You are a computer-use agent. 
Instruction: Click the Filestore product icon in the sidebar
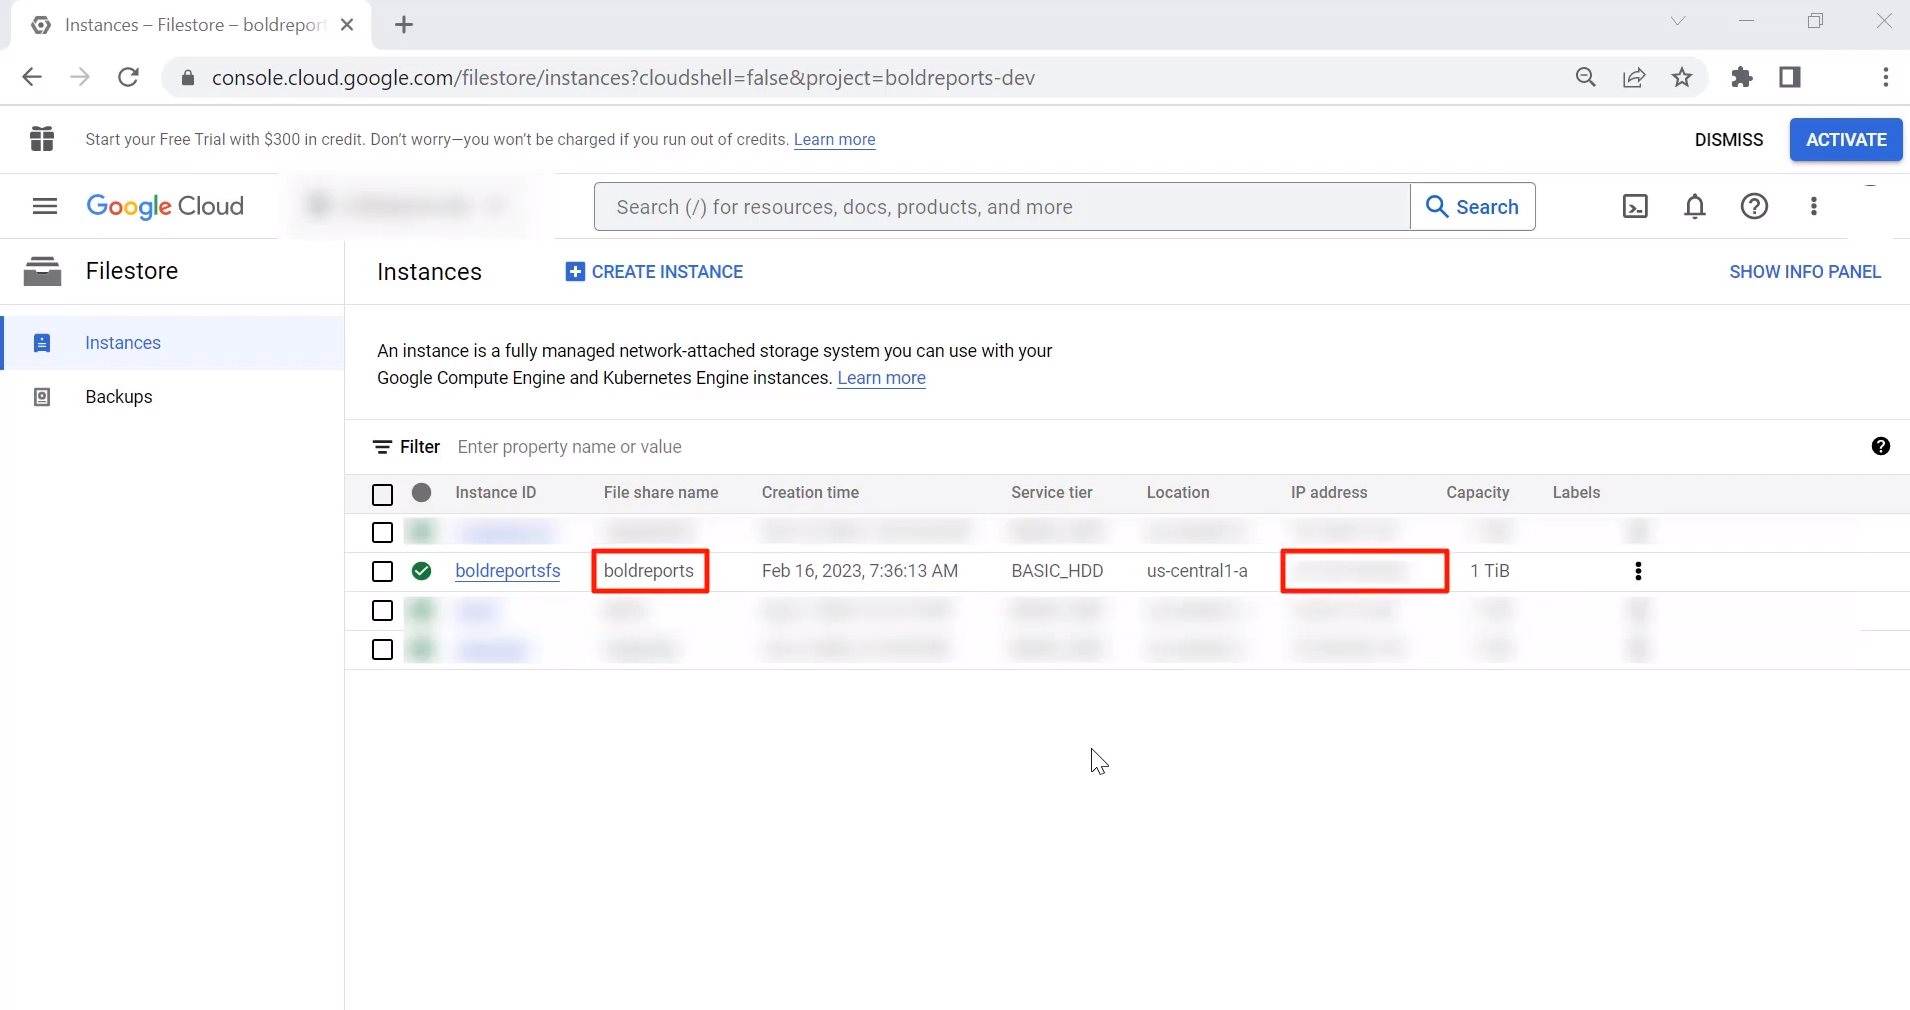(42, 270)
